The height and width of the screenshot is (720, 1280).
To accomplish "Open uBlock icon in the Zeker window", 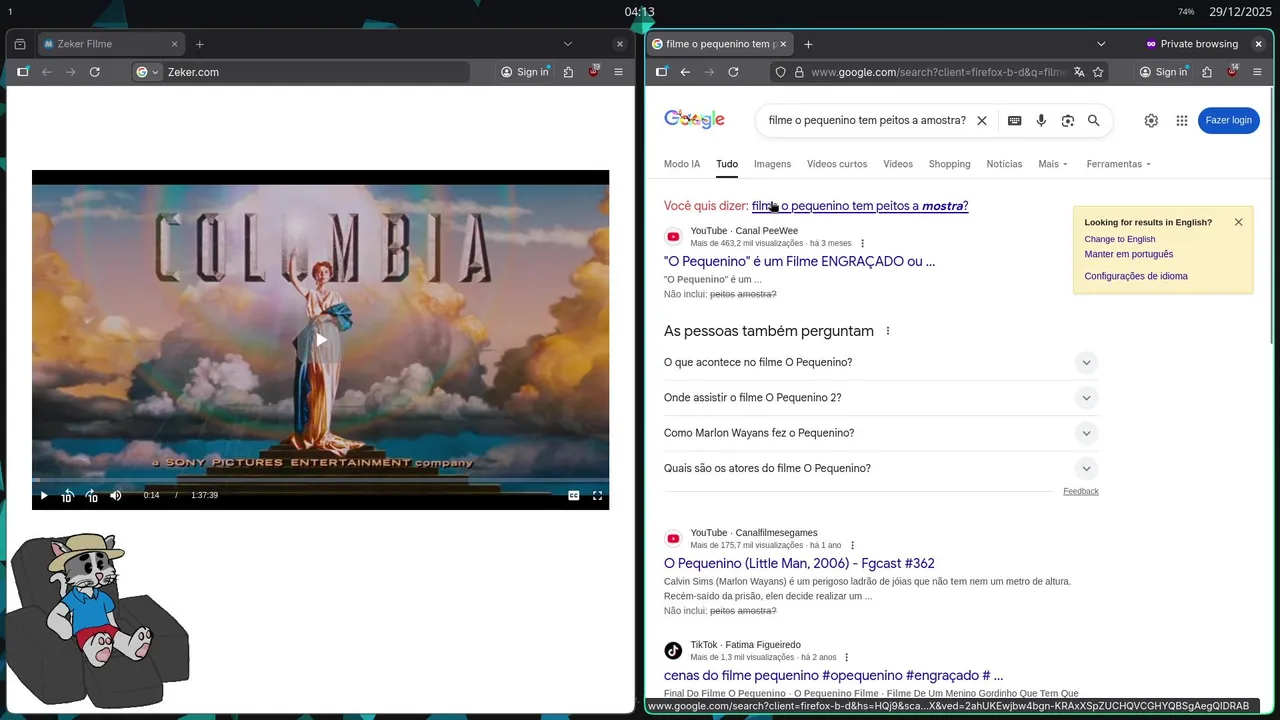I will pyautogui.click(x=594, y=72).
